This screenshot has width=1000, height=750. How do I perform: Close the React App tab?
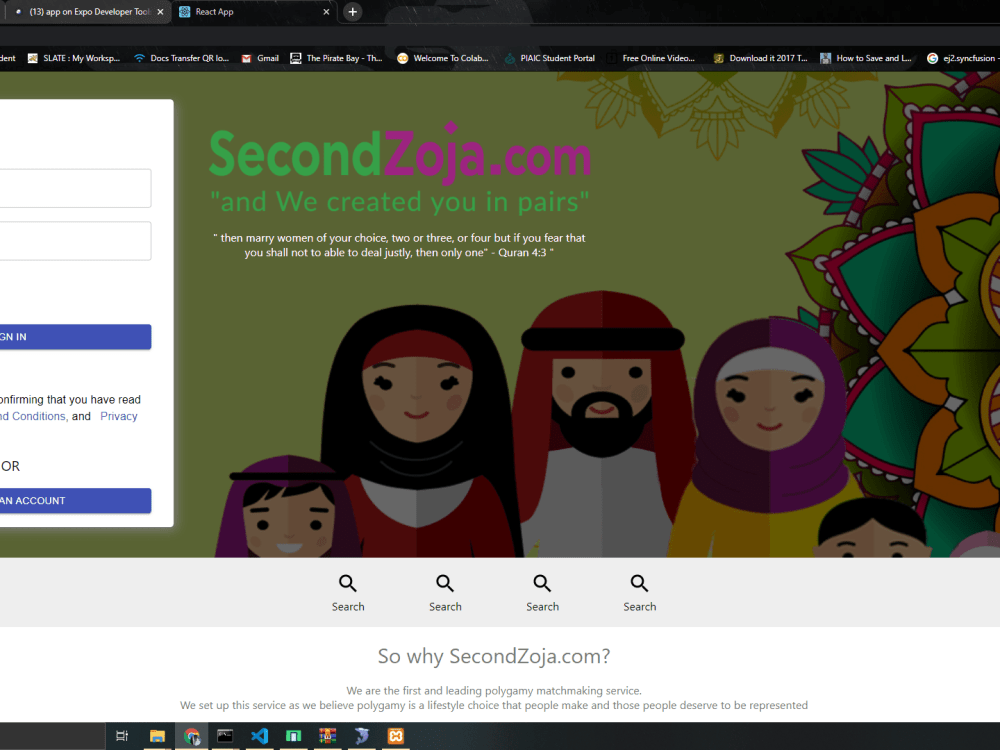point(326,11)
